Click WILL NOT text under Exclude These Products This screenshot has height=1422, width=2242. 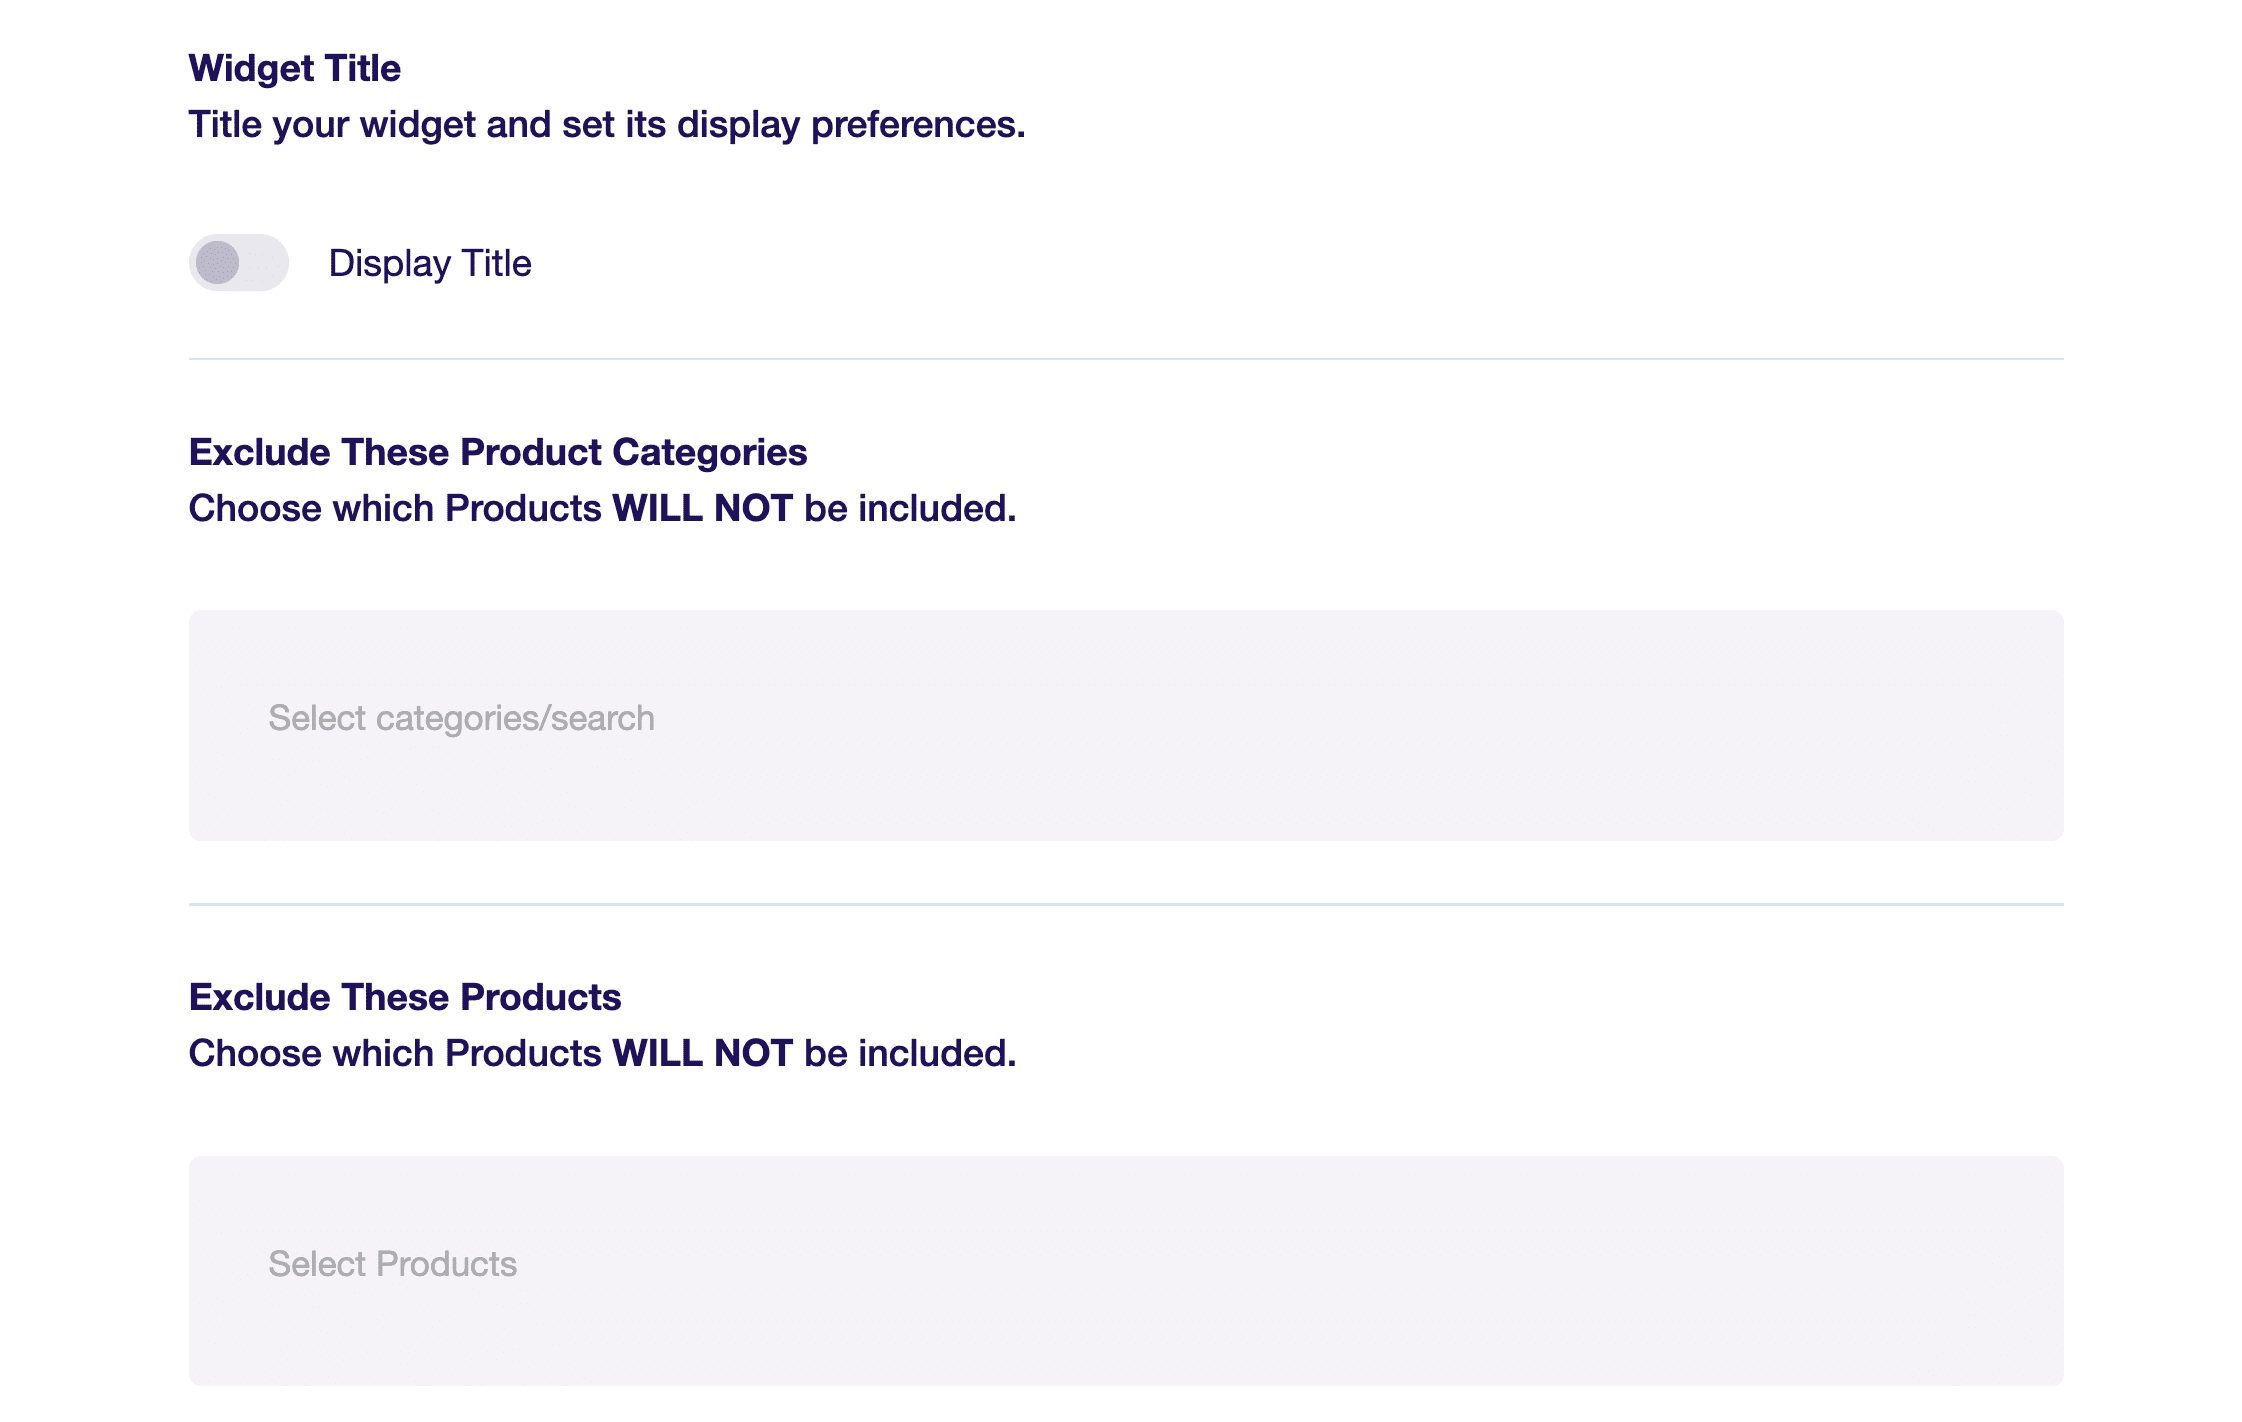pos(703,1053)
